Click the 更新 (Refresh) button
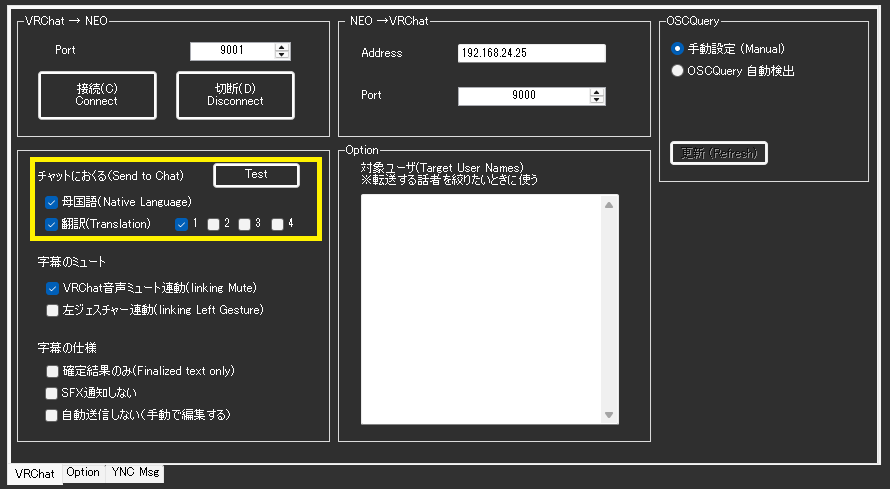Image resolution: width=890 pixels, height=489 pixels. [x=719, y=153]
